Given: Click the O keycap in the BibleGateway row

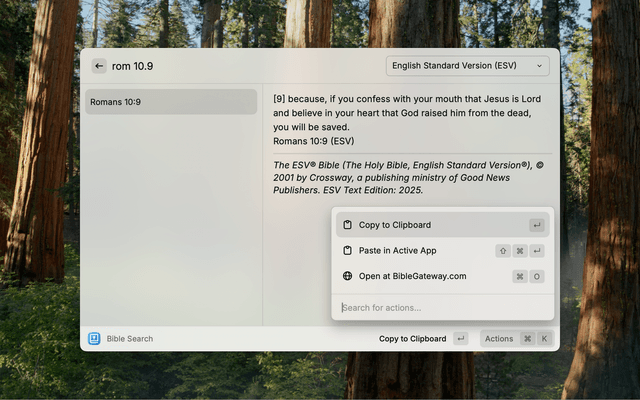Looking at the screenshot, I should [537, 276].
